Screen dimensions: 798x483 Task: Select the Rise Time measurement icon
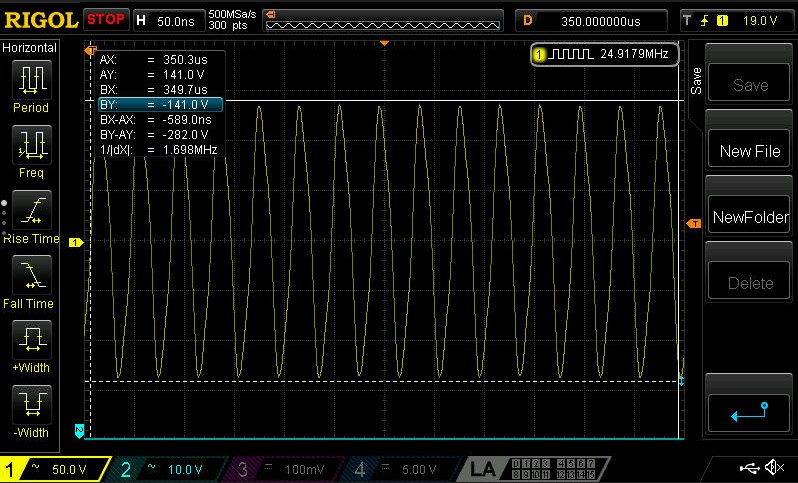32,210
